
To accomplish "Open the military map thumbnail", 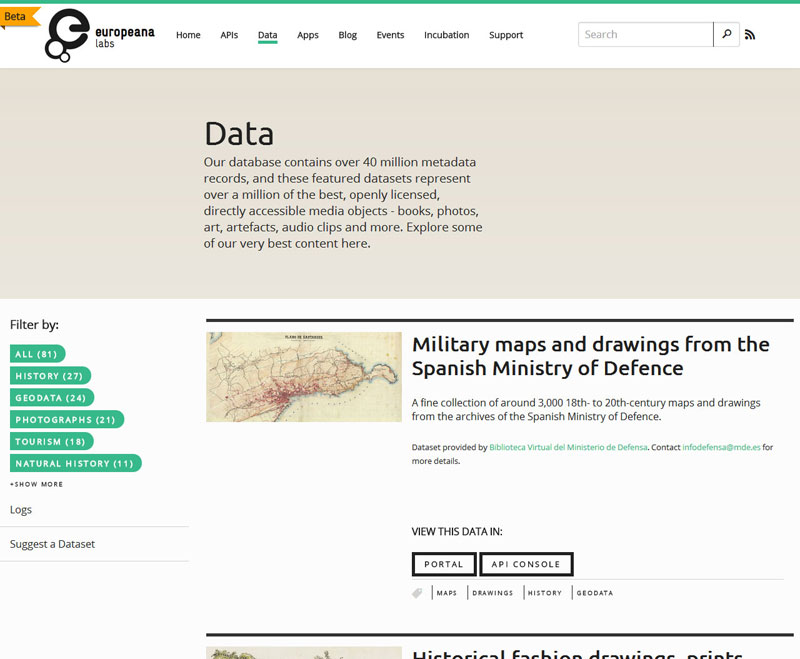I will point(304,377).
